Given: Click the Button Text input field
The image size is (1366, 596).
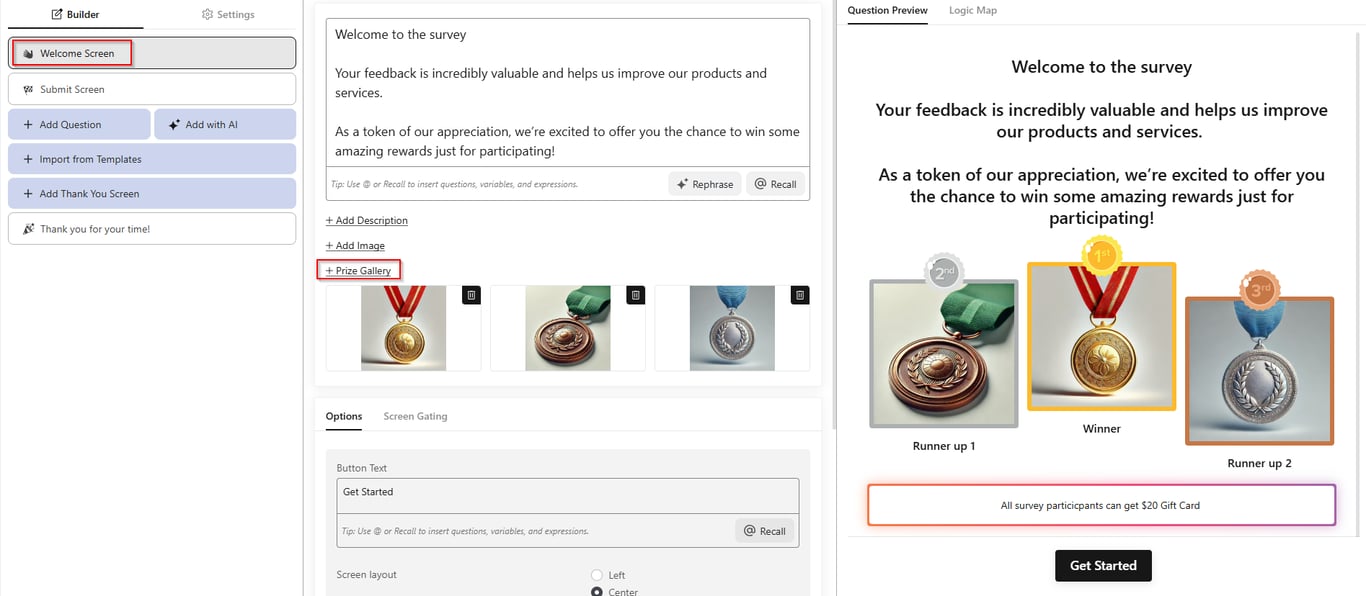Looking at the screenshot, I should click(x=567, y=495).
